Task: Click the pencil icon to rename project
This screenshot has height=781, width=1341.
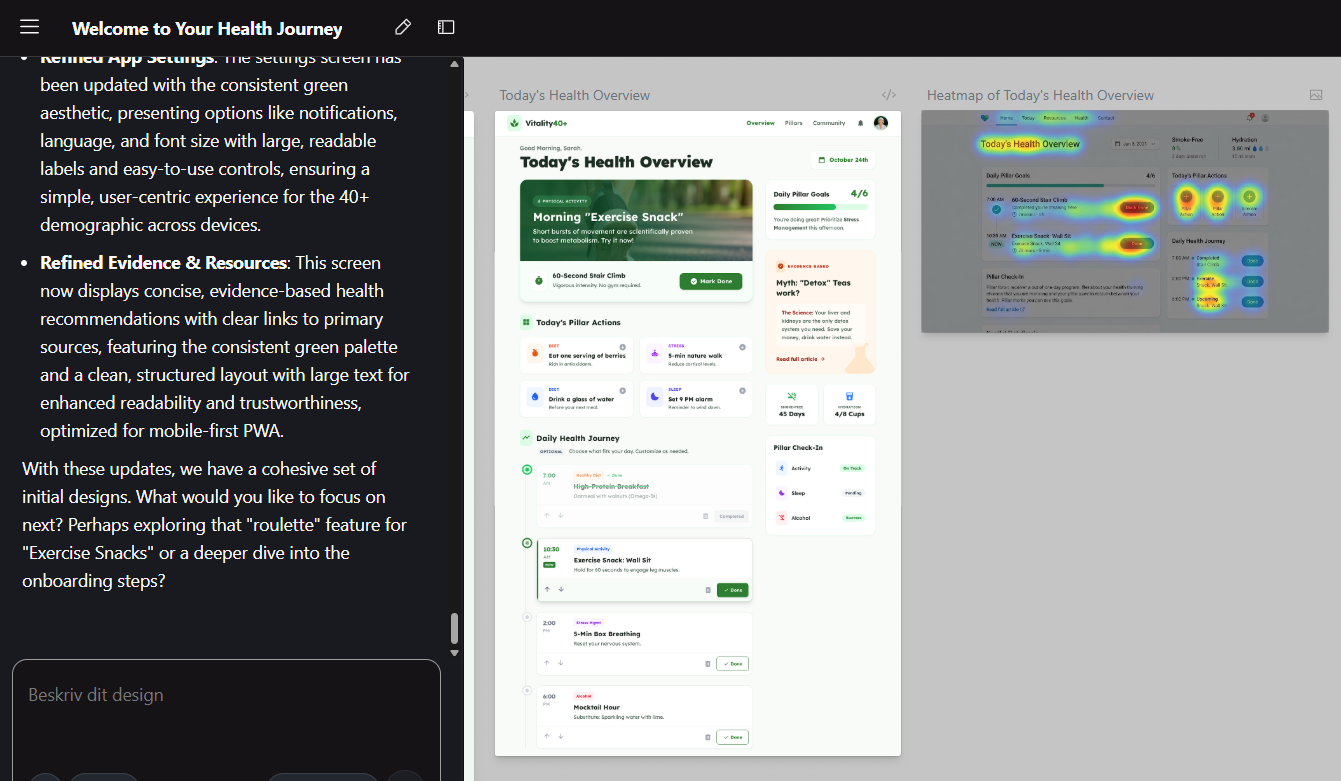Action: tap(403, 27)
